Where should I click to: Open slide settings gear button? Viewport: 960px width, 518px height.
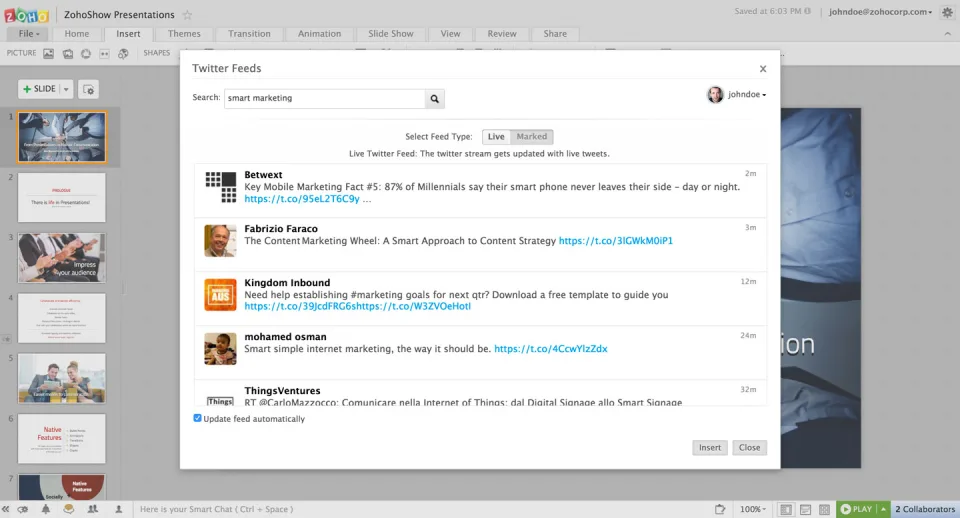click(89, 89)
